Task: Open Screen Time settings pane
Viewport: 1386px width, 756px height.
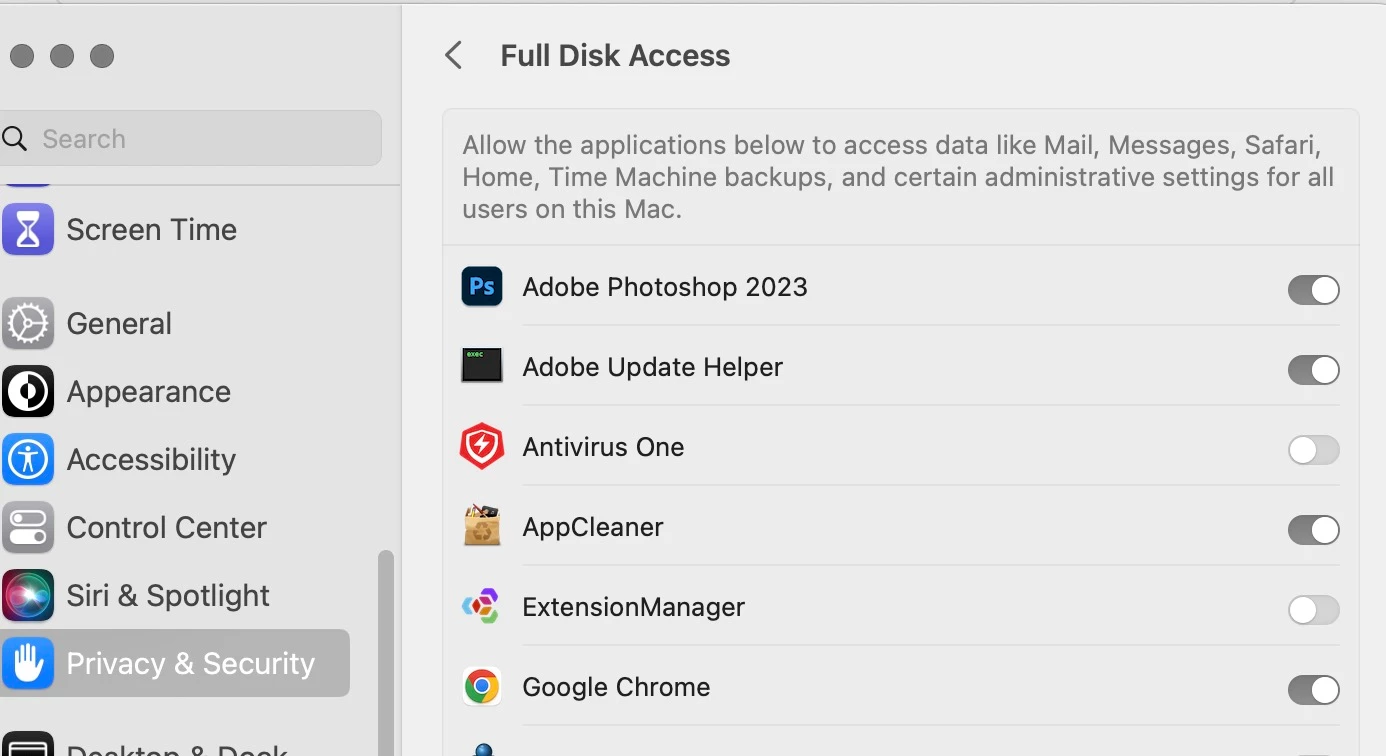Action: tap(175, 229)
